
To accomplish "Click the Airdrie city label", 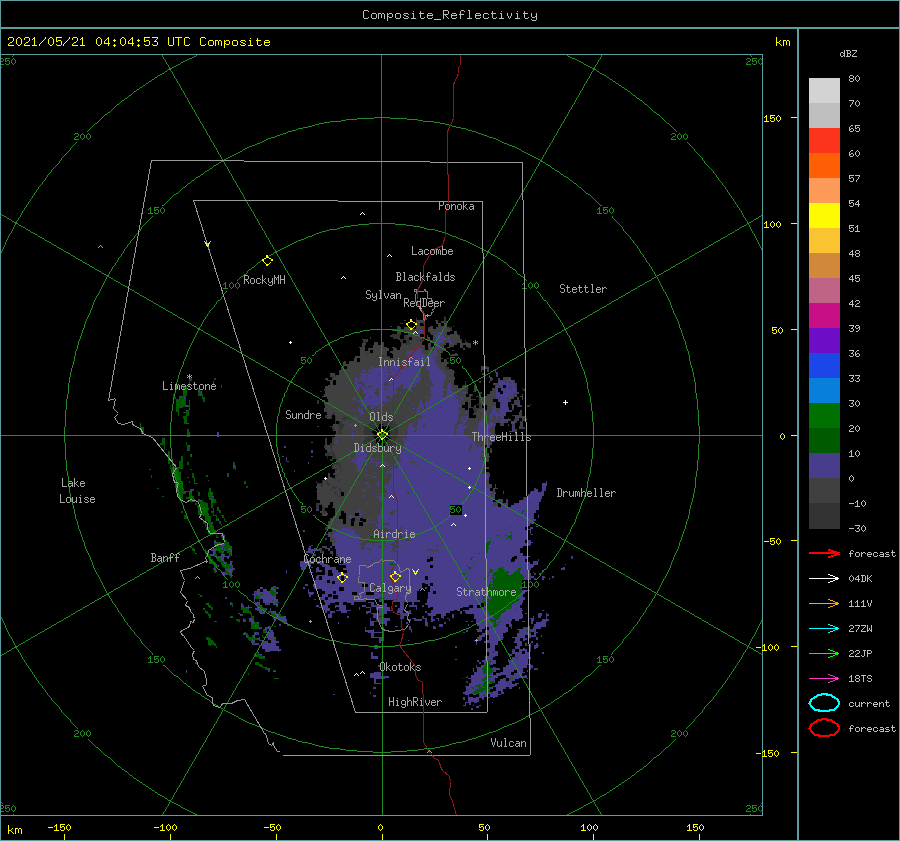I will pos(394,534).
